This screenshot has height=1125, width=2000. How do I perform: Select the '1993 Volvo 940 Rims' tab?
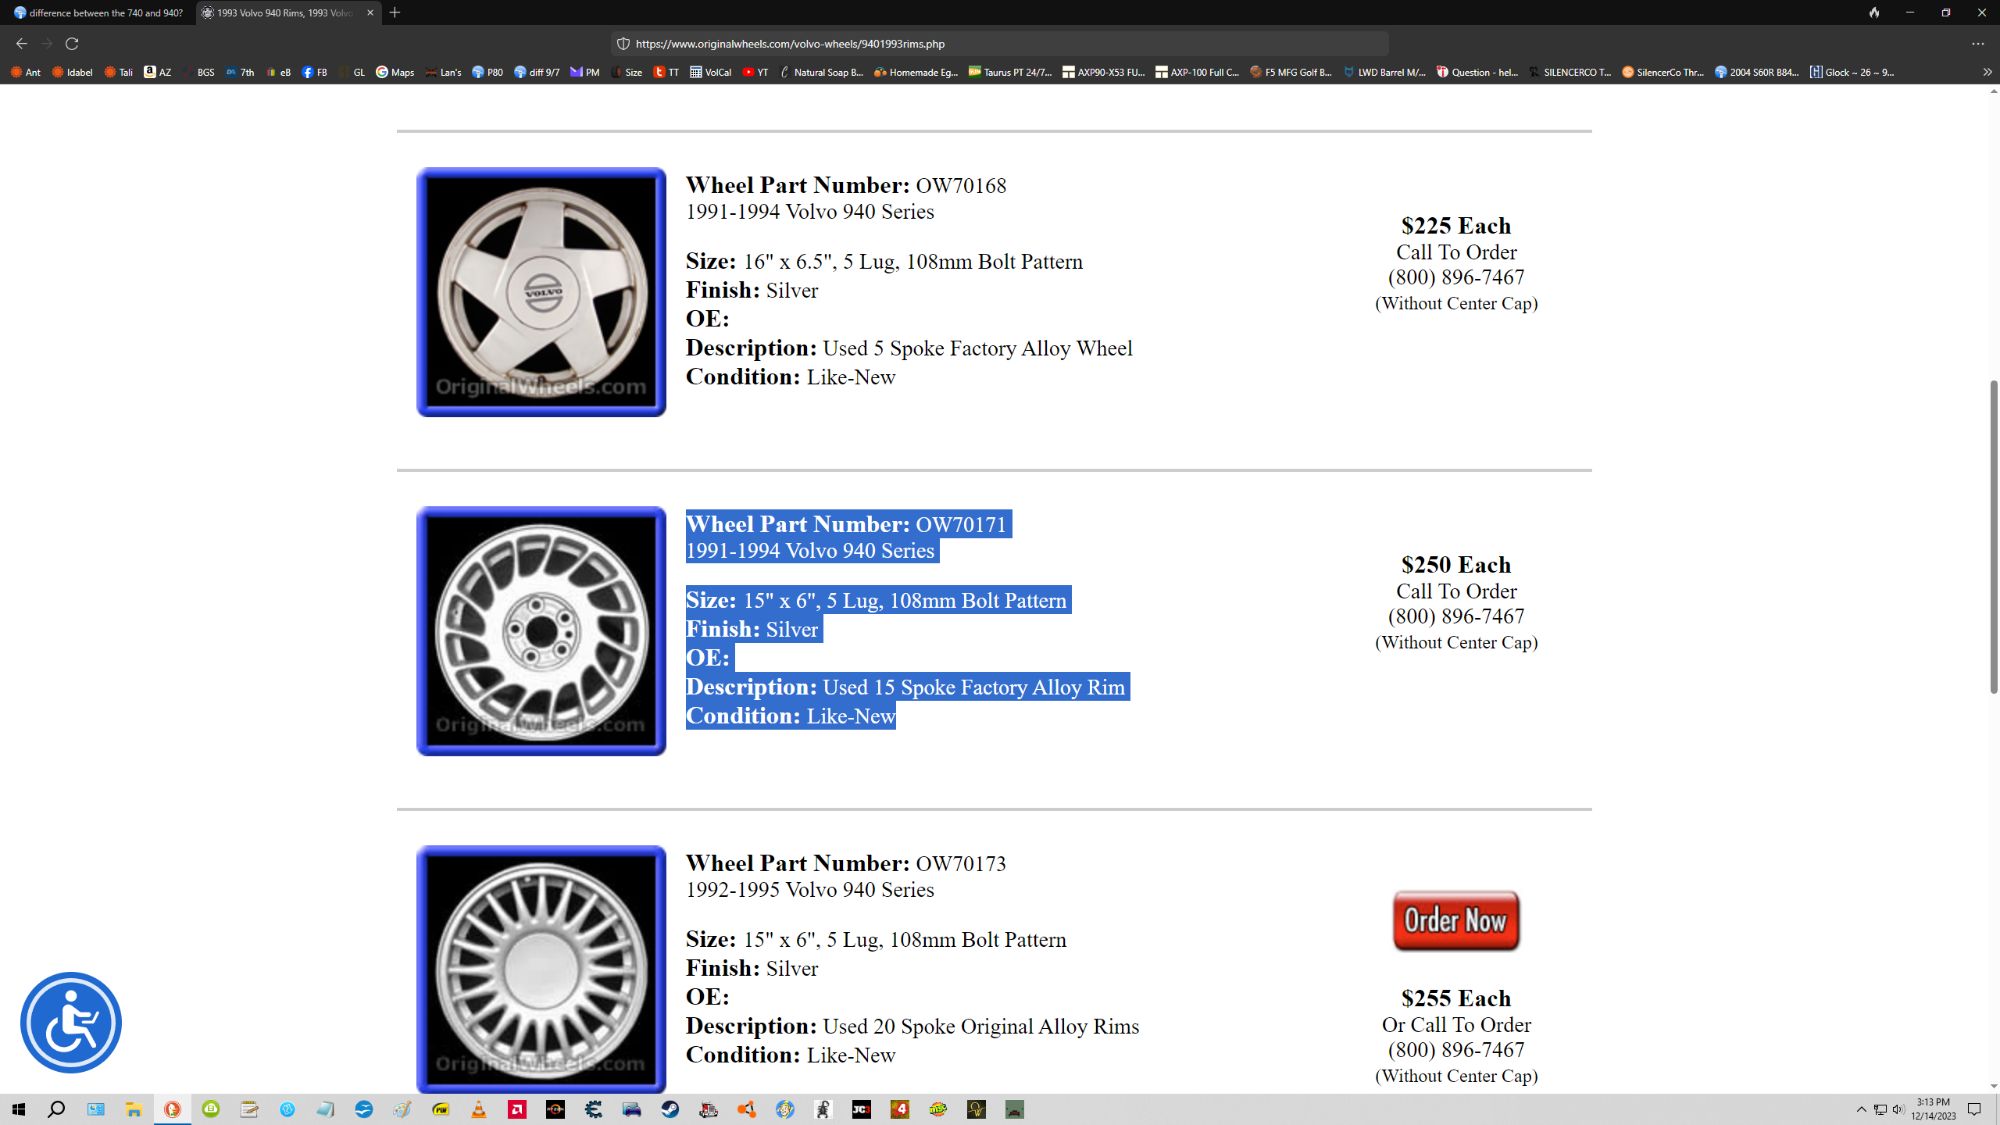[280, 13]
